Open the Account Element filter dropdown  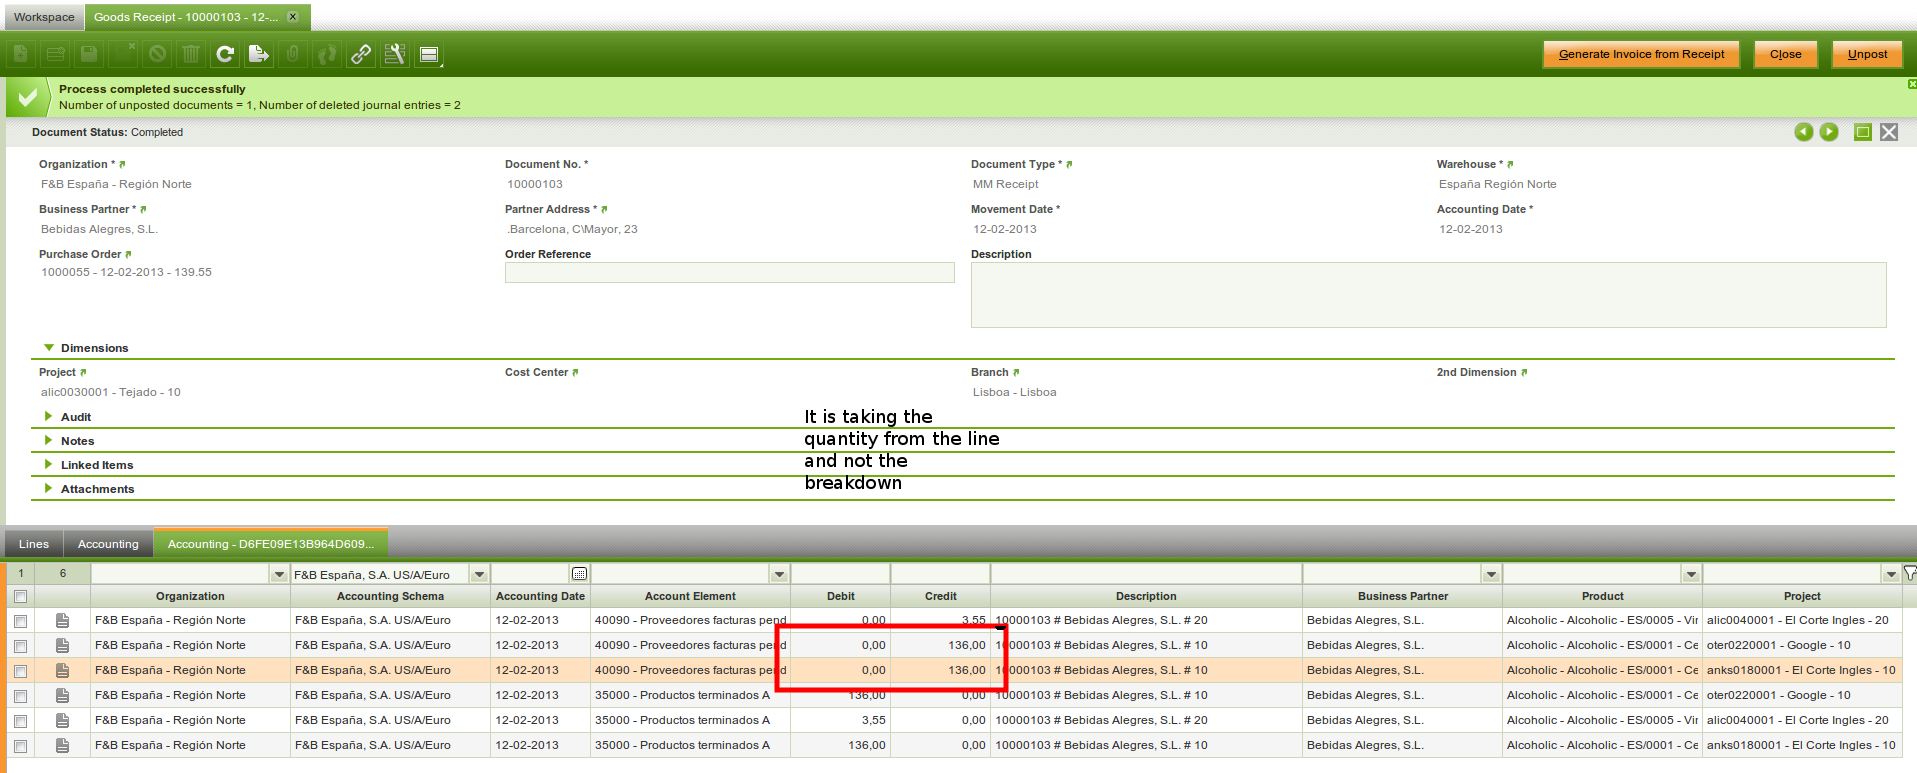coord(779,574)
